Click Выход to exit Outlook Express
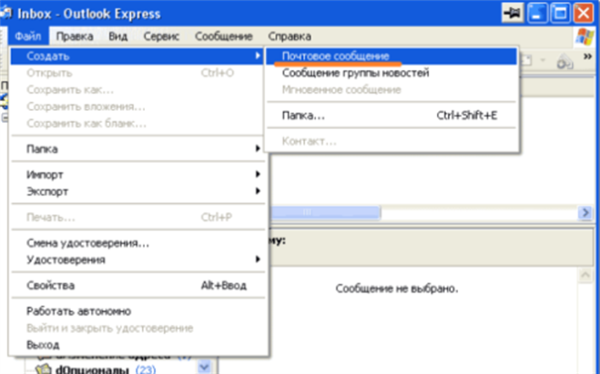 (137, 345)
